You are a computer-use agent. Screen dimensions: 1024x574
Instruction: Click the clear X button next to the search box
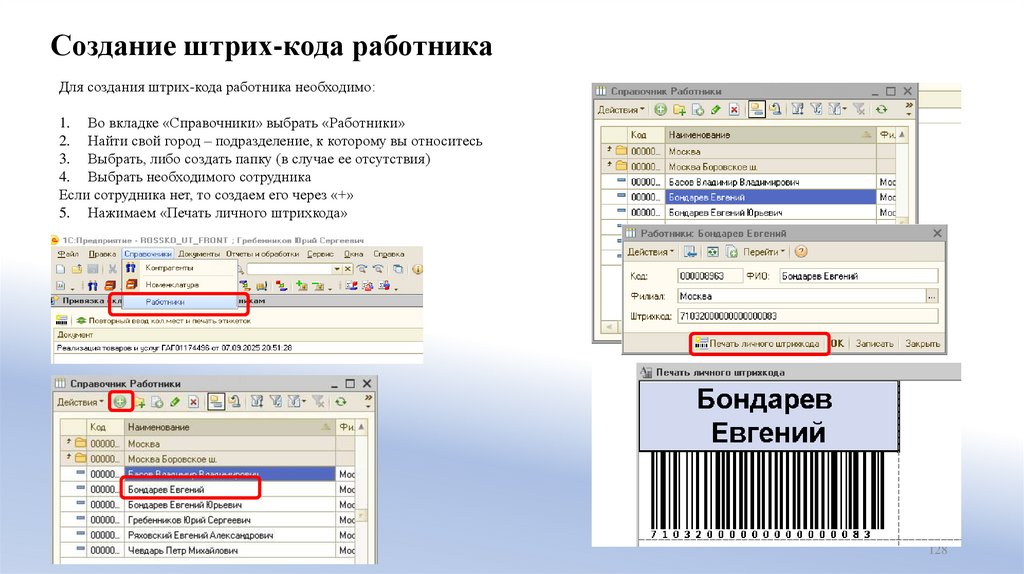coord(347,269)
